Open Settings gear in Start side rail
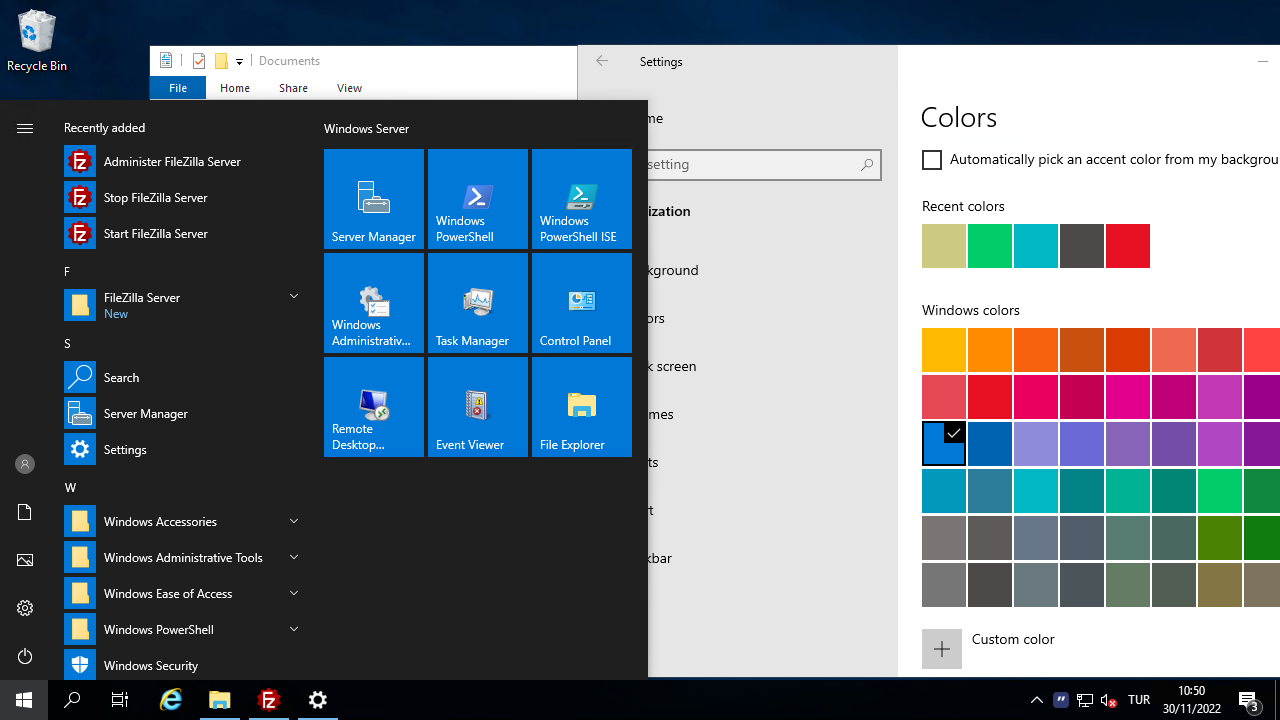This screenshot has width=1280, height=720. click(25, 608)
